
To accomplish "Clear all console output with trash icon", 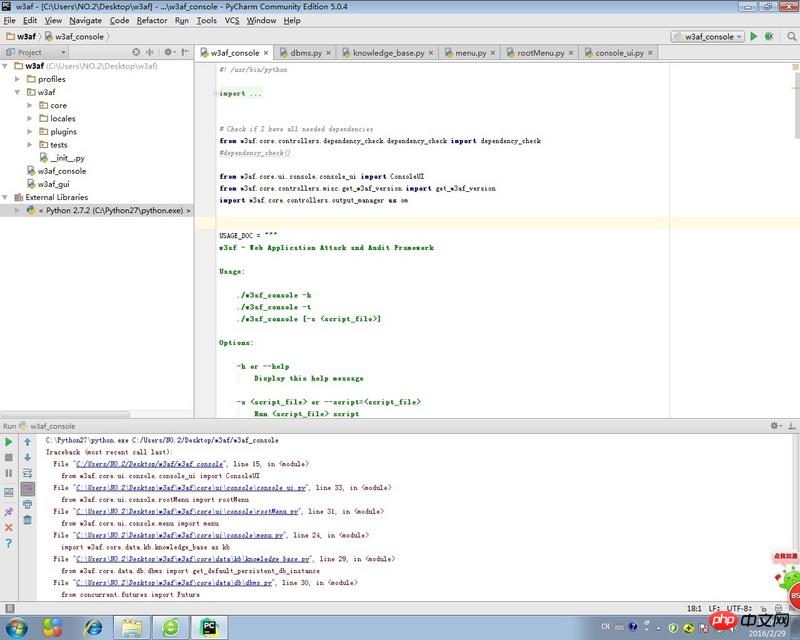I will (x=28, y=519).
